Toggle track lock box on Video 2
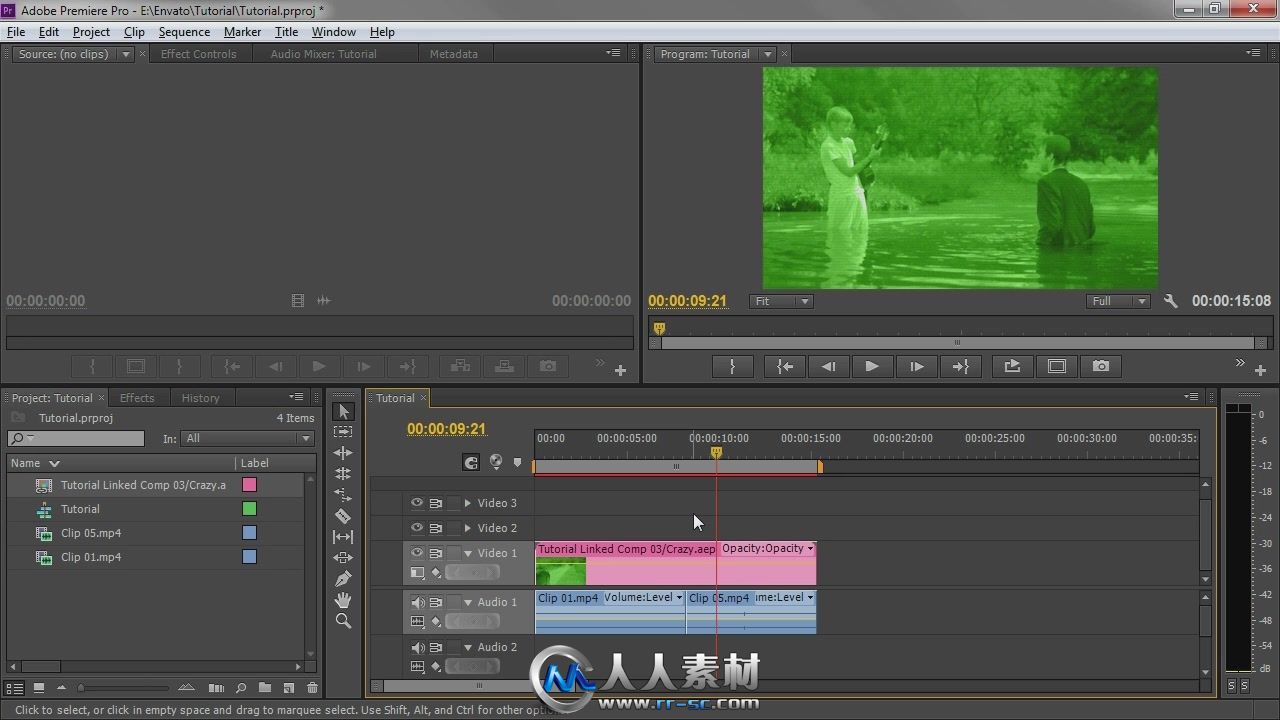This screenshot has height=720, width=1280. [x=454, y=528]
